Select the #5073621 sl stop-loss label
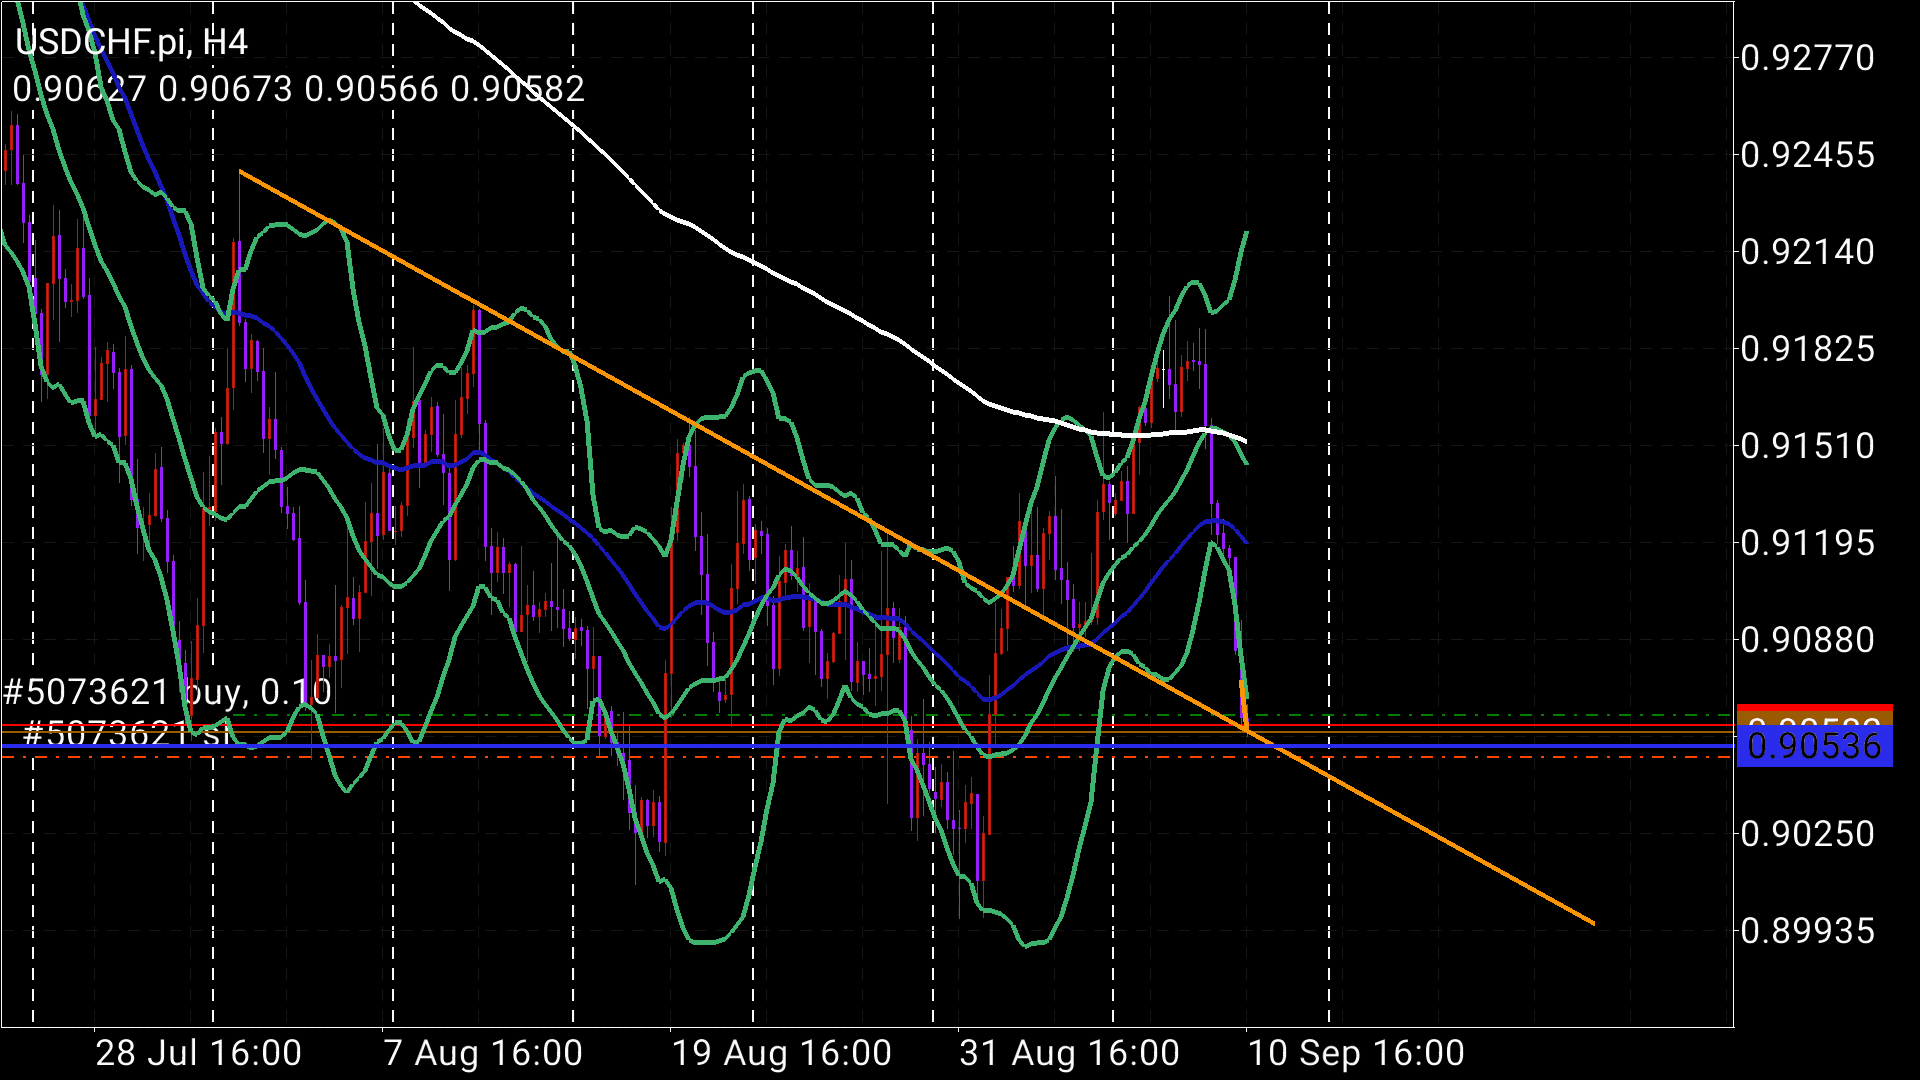Screen dimensions: 1920x1080 (x=125, y=735)
